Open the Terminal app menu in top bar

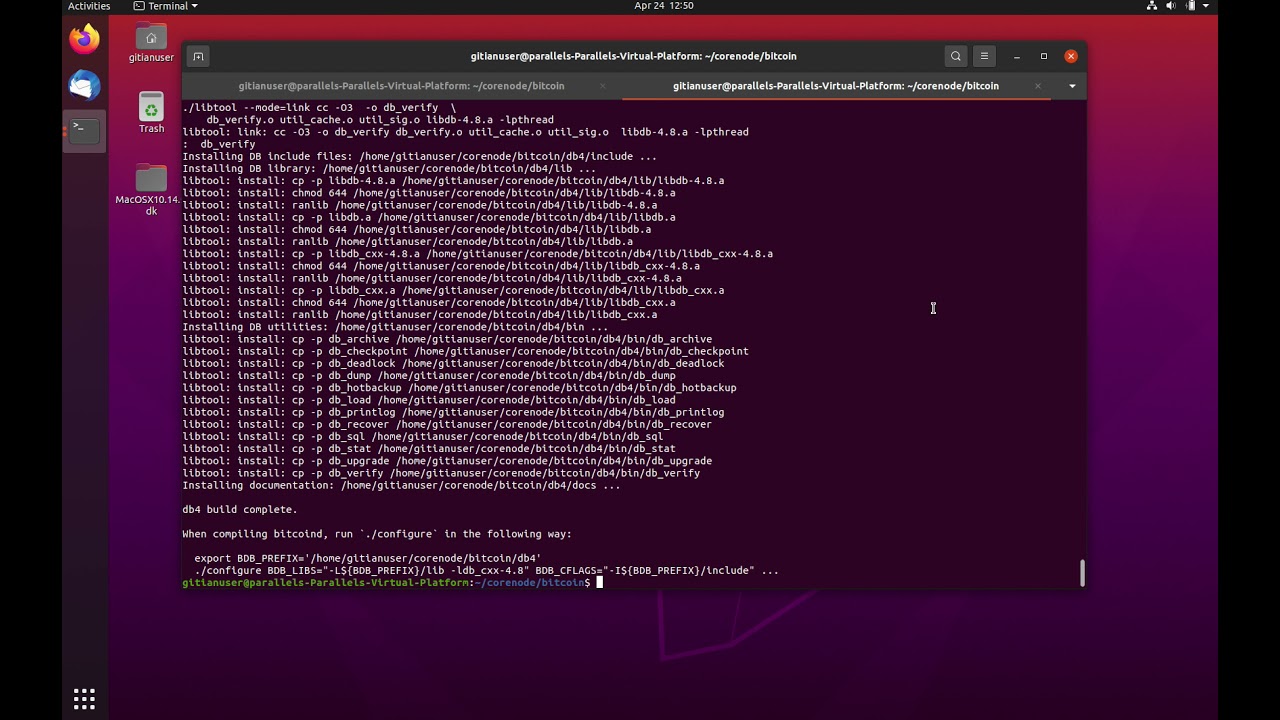[166, 6]
